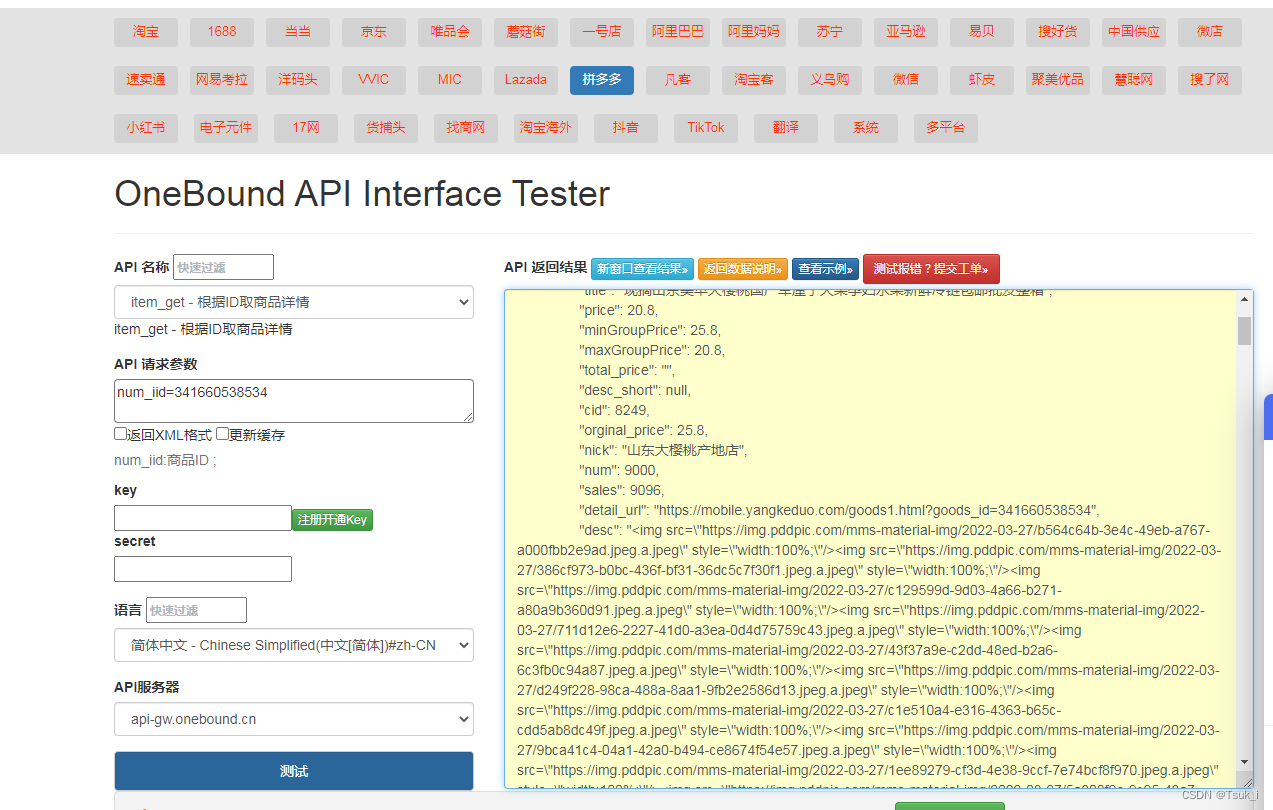Viewport: 1273px width, 810px height.
Task: Open the 慧聪网 tab
Action: pos(1134,80)
